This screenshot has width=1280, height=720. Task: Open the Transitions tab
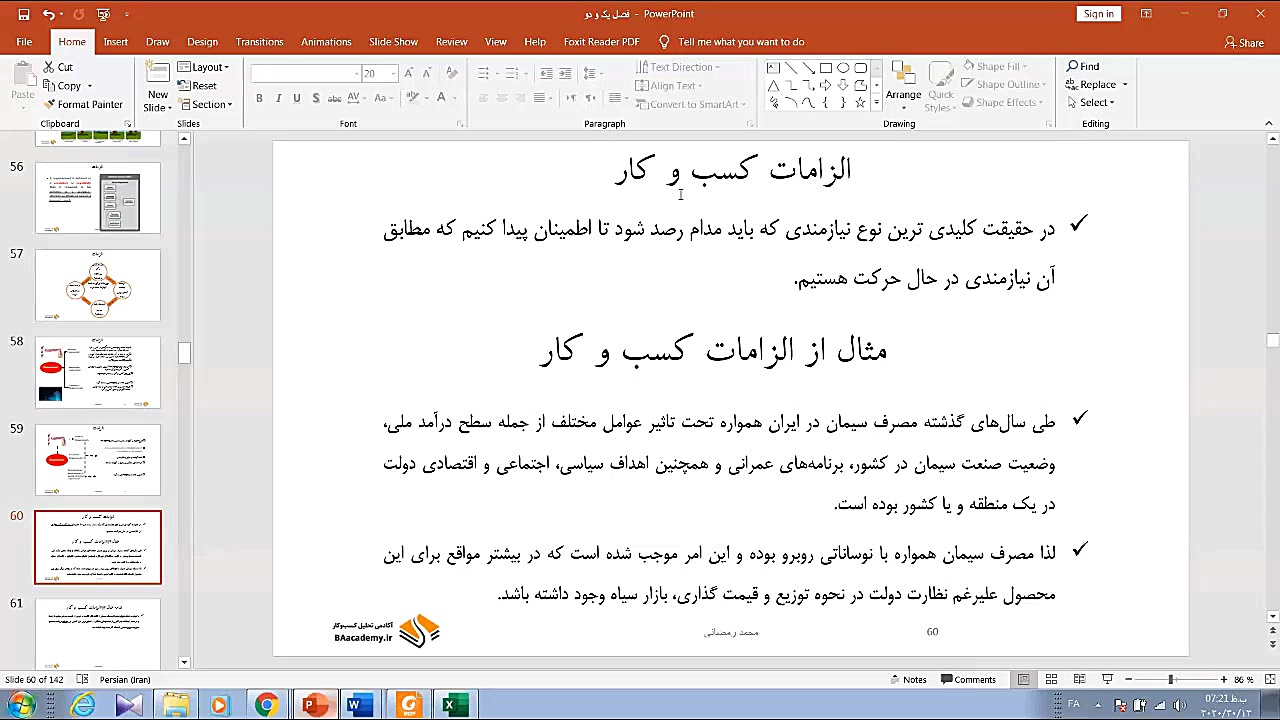(x=259, y=42)
